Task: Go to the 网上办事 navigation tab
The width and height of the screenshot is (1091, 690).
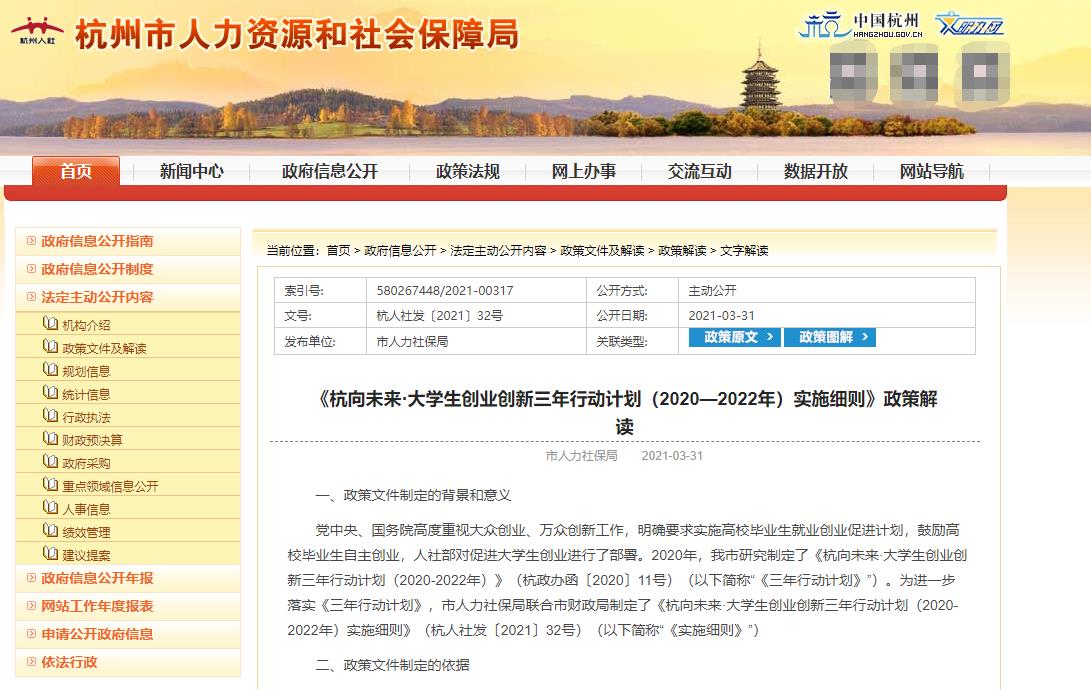Action: coord(583,171)
